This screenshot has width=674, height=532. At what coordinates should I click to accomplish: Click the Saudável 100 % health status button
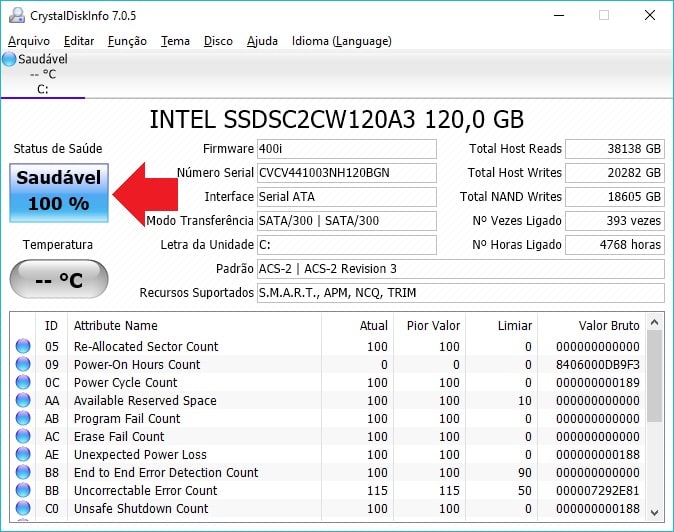pyautogui.click(x=59, y=193)
